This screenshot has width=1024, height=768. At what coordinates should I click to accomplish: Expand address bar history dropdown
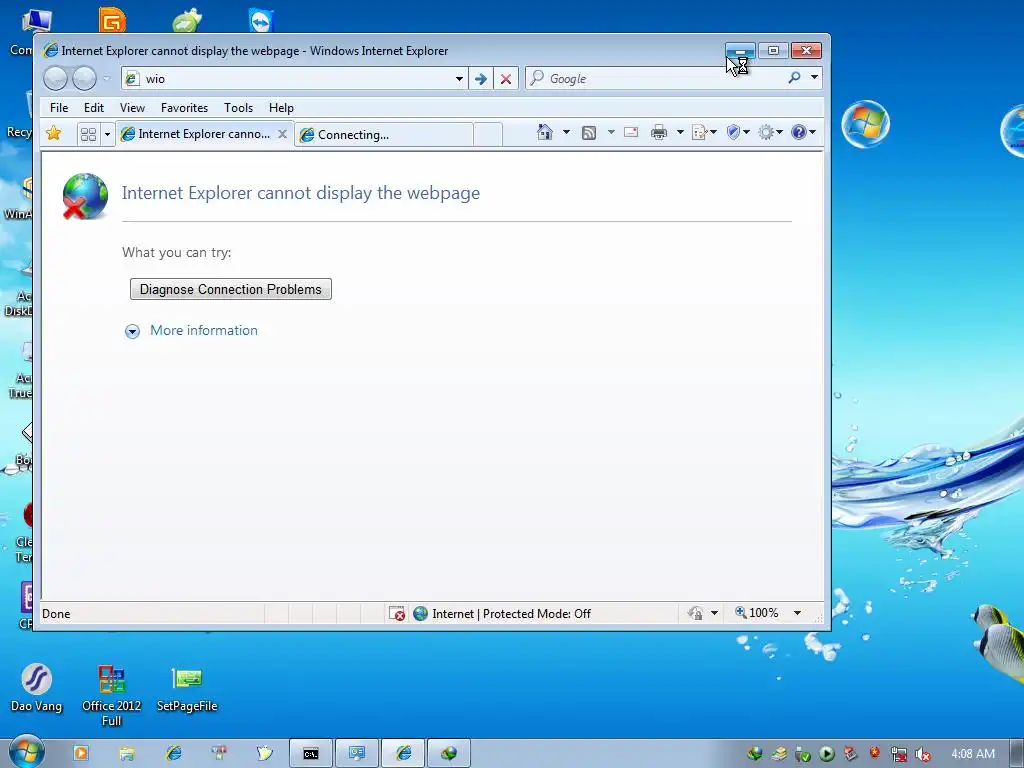pyautogui.click(x=459, y=79)
